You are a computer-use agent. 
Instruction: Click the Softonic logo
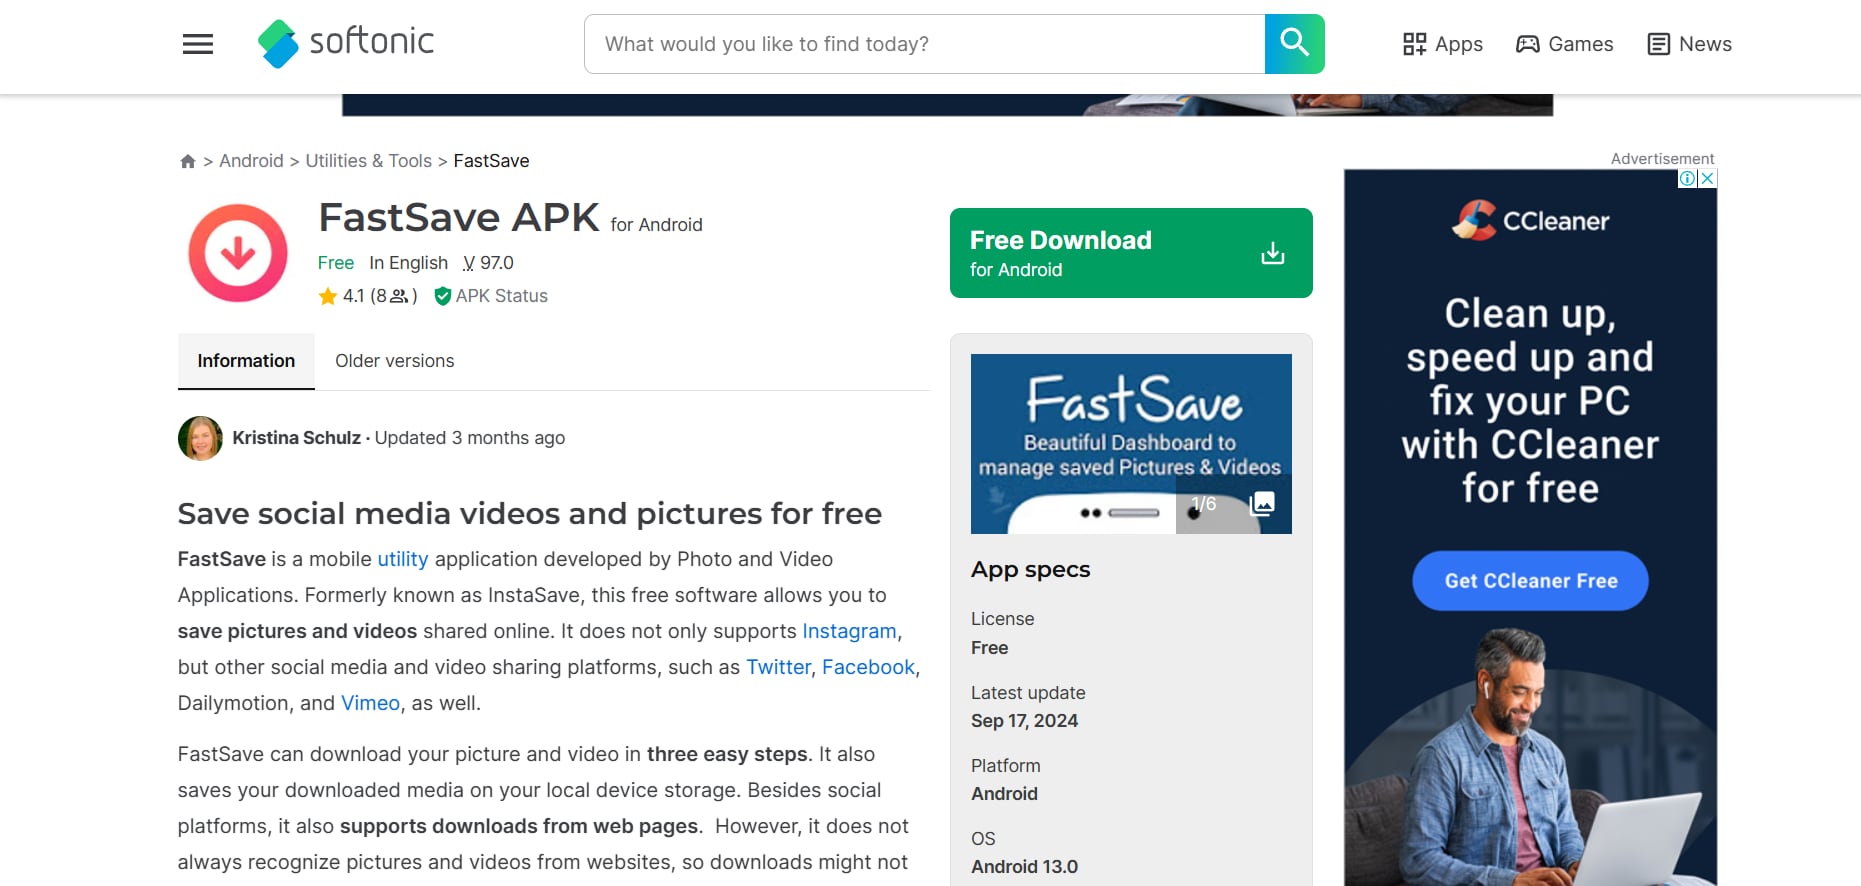pos(346,43)
